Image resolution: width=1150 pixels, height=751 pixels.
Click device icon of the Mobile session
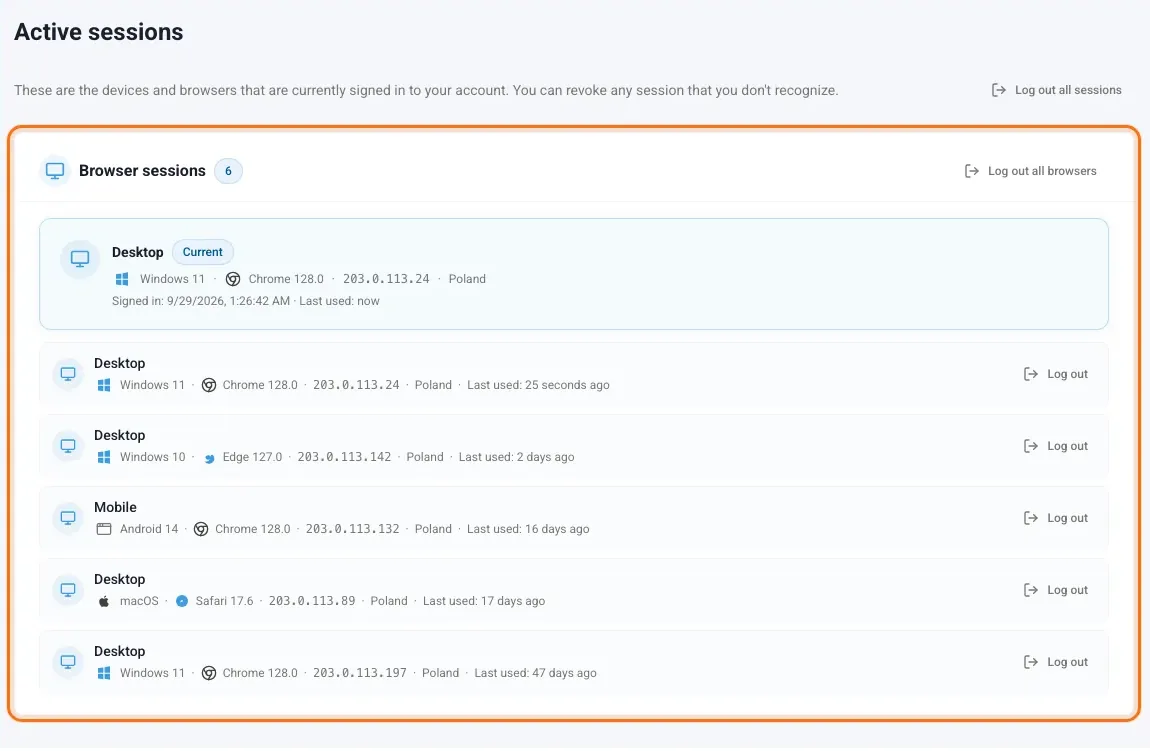click(x=68, y=518)
